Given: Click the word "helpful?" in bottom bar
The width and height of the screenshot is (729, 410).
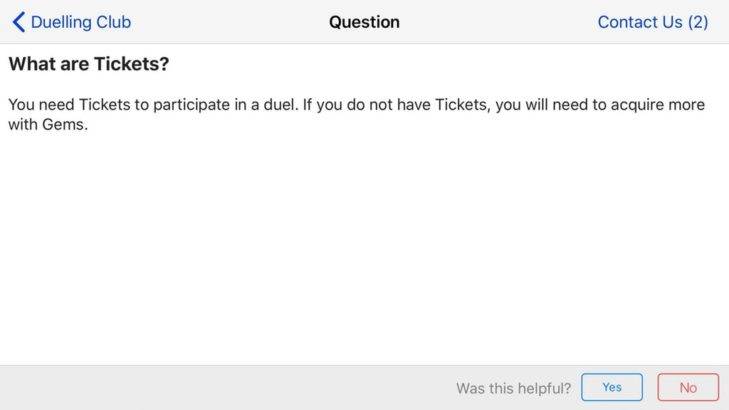Looking at the screenshot, I should [x=542, y=388].
